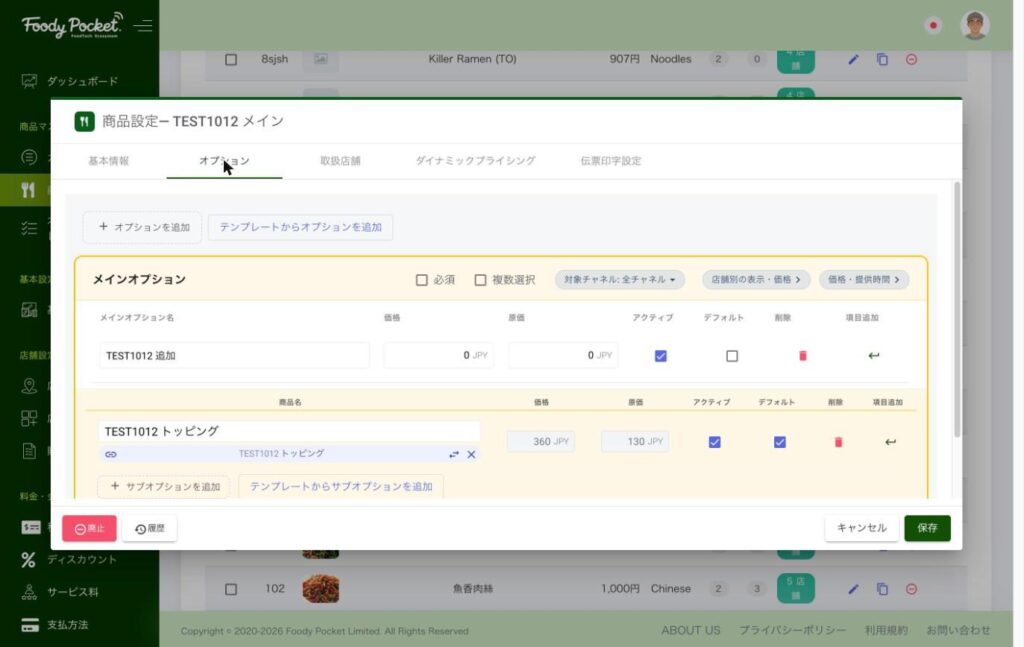The height and width of the screenshot is (647, 1024).
Task: Open the 伝票印字設定 tab
Action: [611, 161]
